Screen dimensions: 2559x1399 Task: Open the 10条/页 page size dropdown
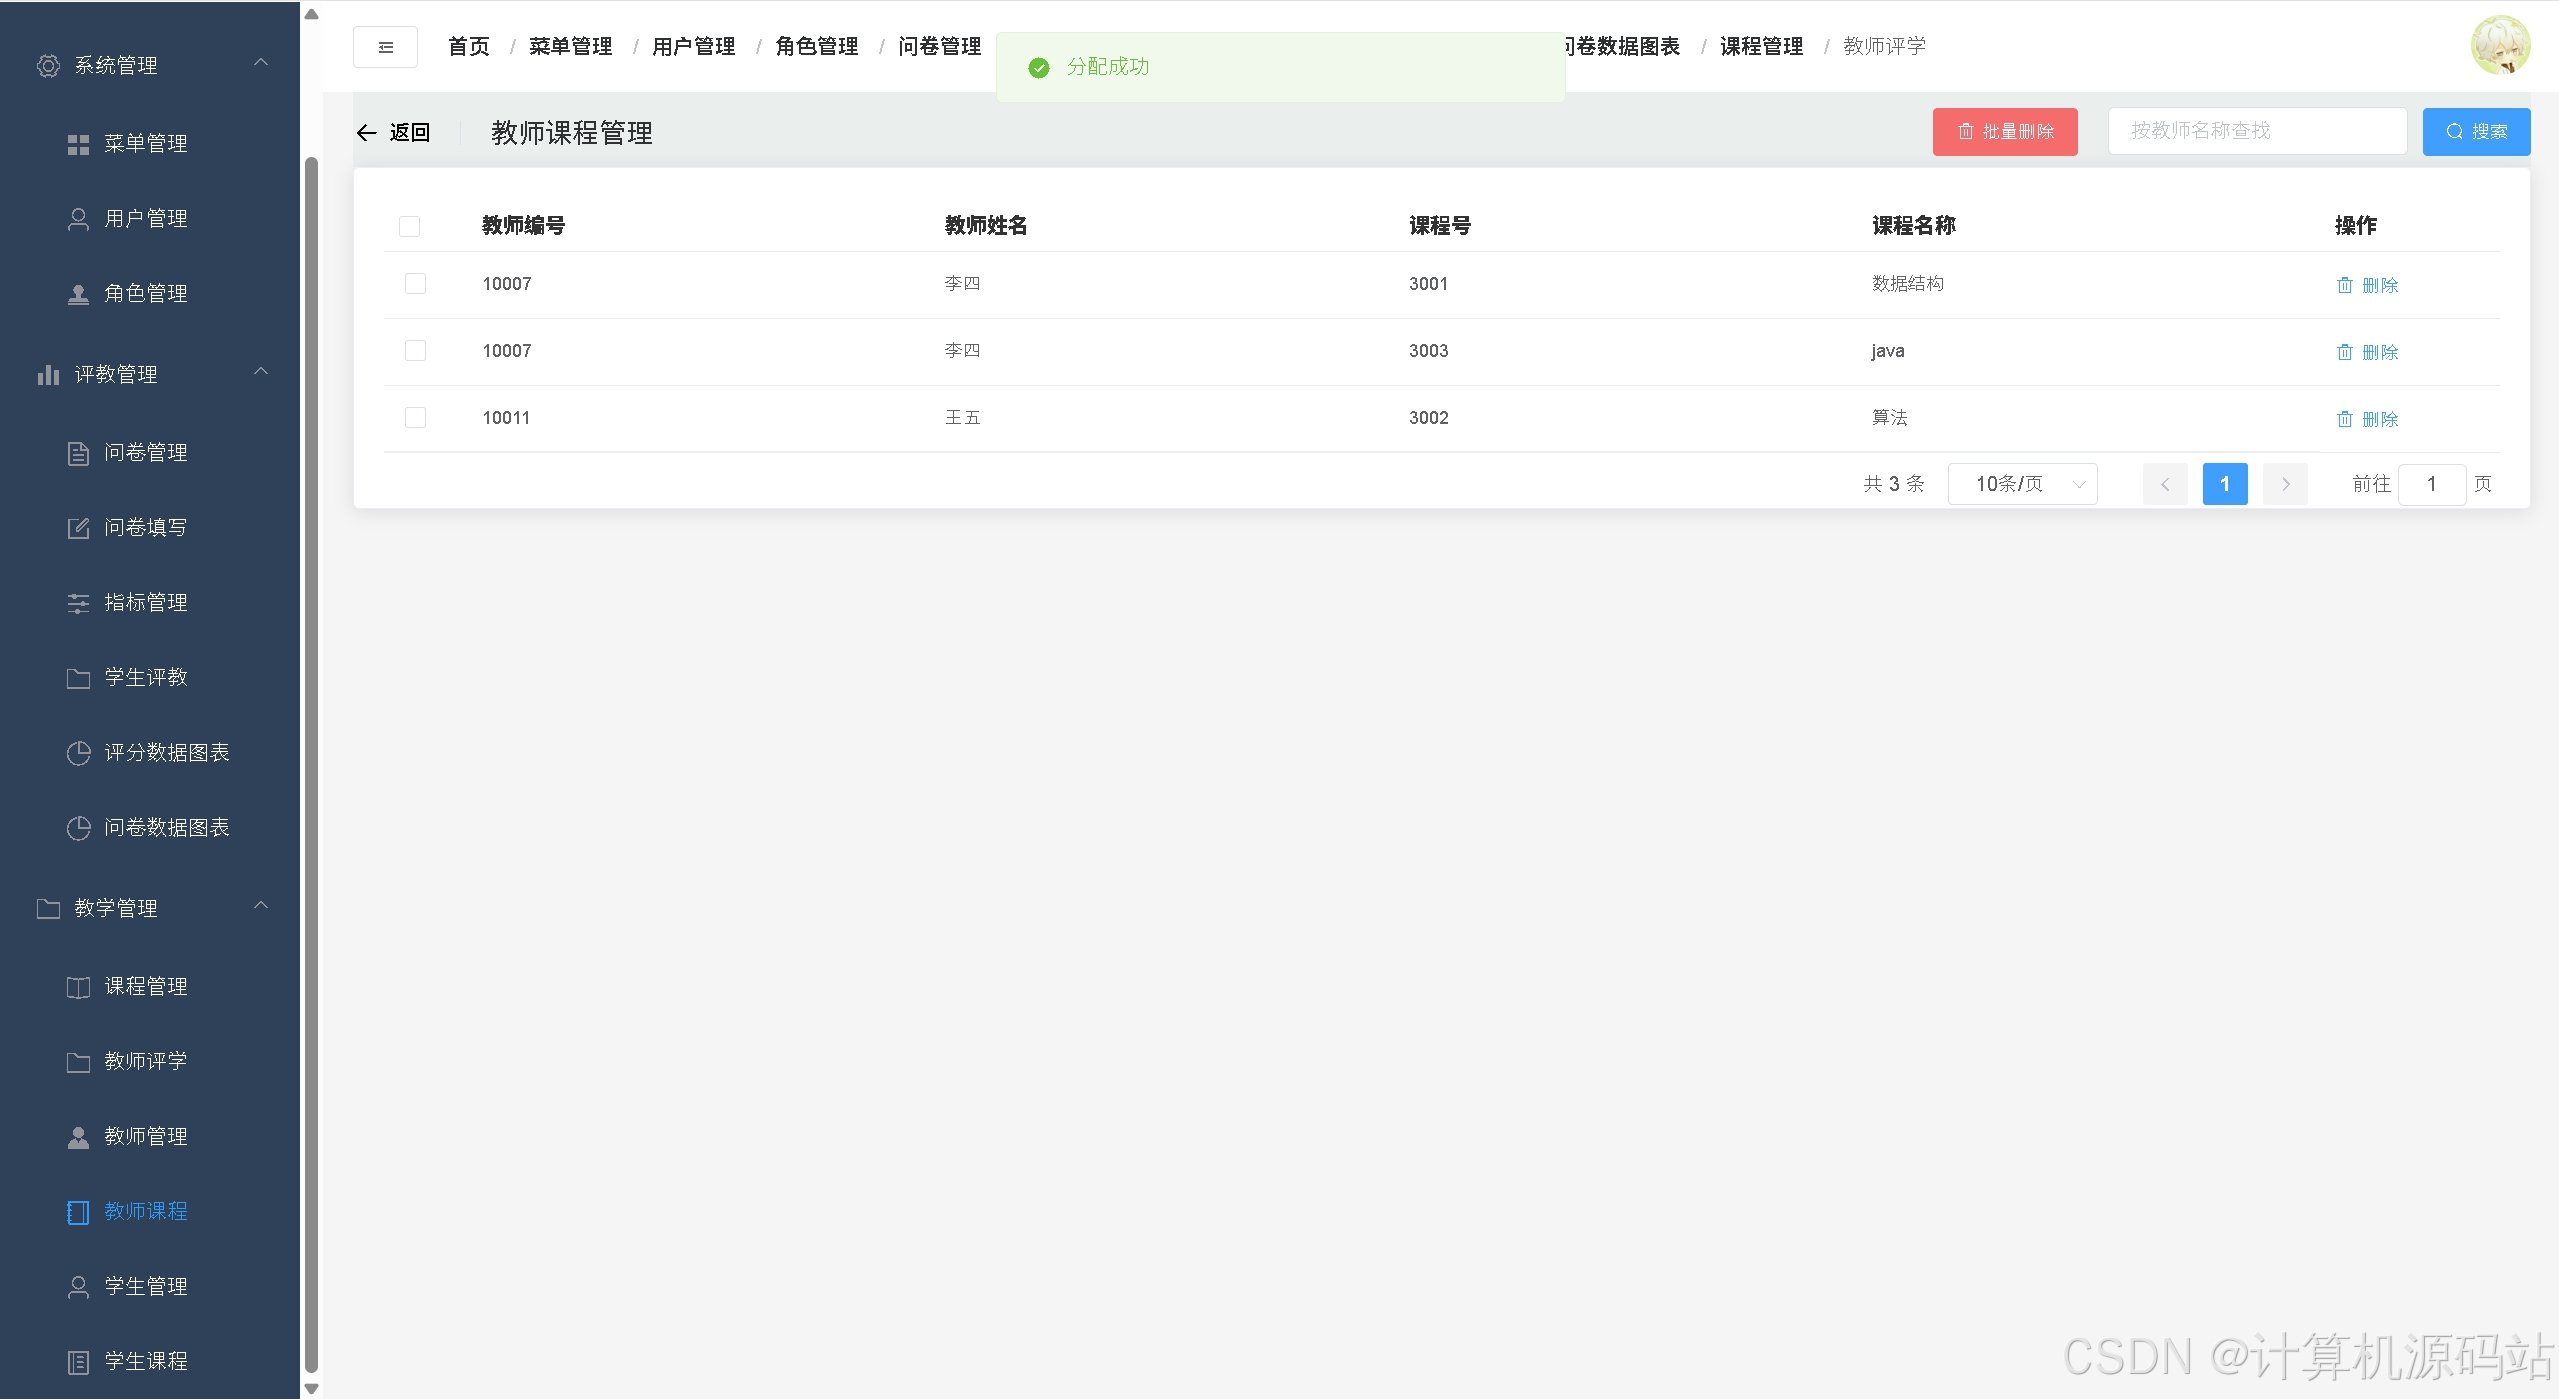coord(2022,485)
